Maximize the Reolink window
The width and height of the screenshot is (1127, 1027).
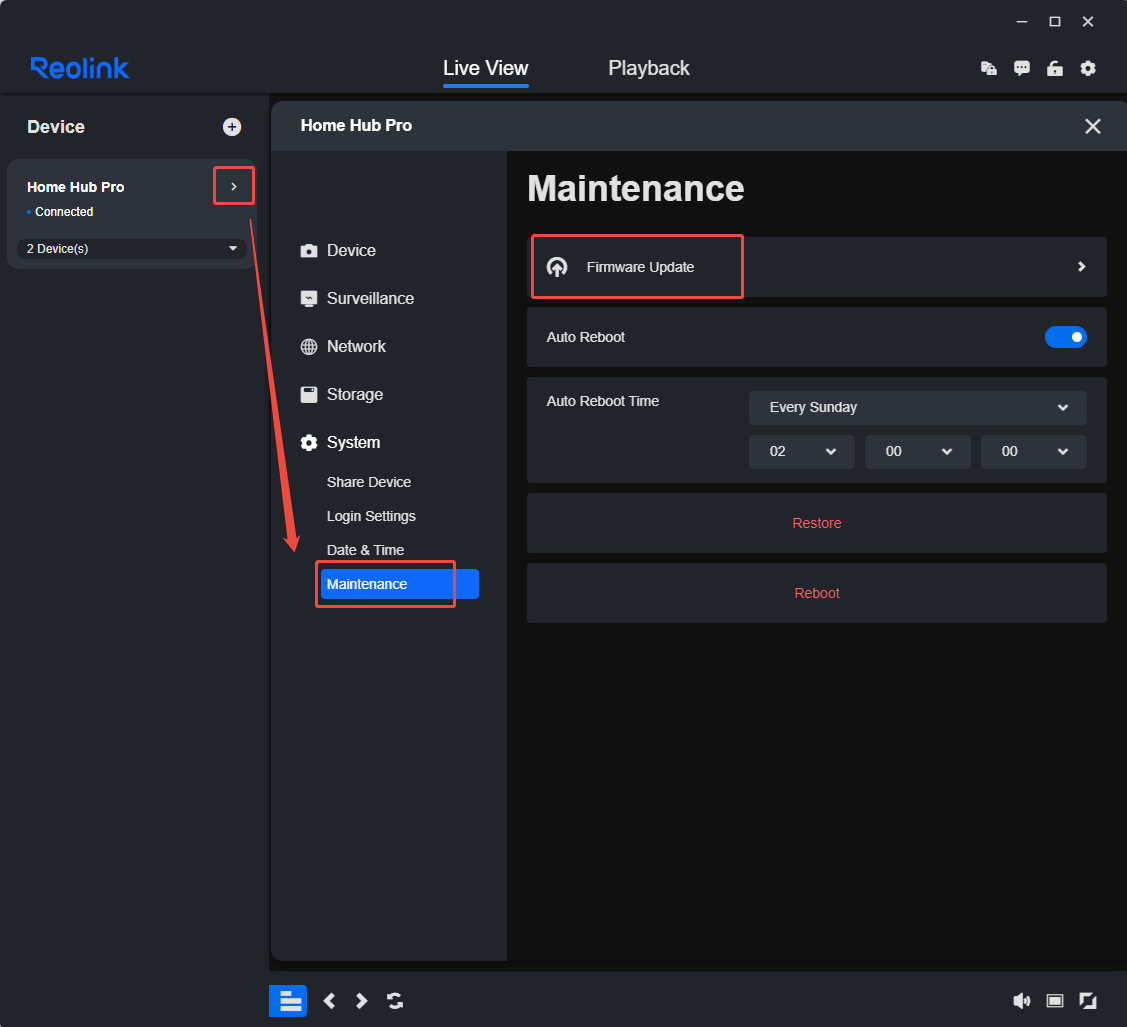coord(1054,22)
